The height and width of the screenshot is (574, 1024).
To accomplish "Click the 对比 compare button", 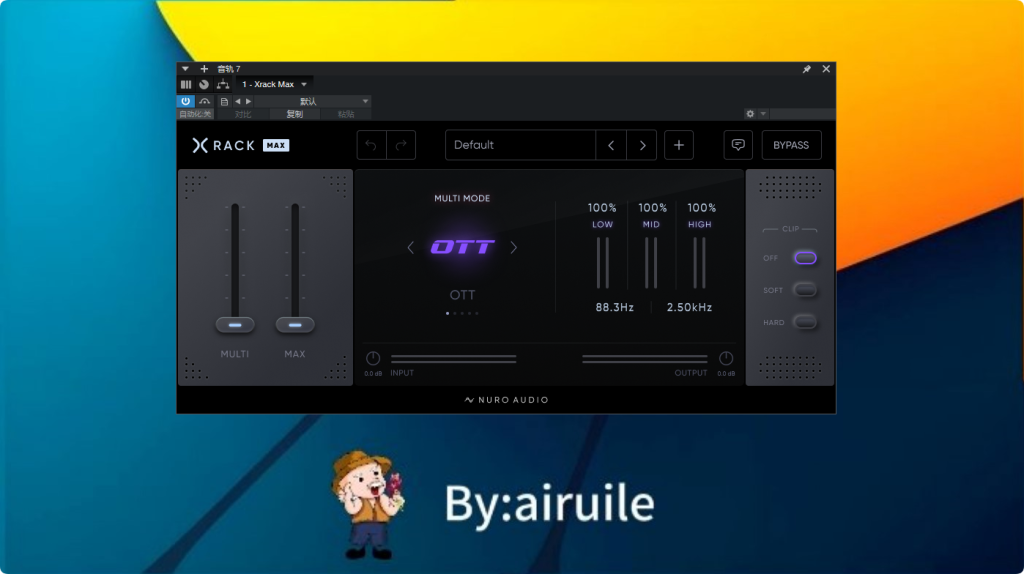I will click(x=243, y=114).
